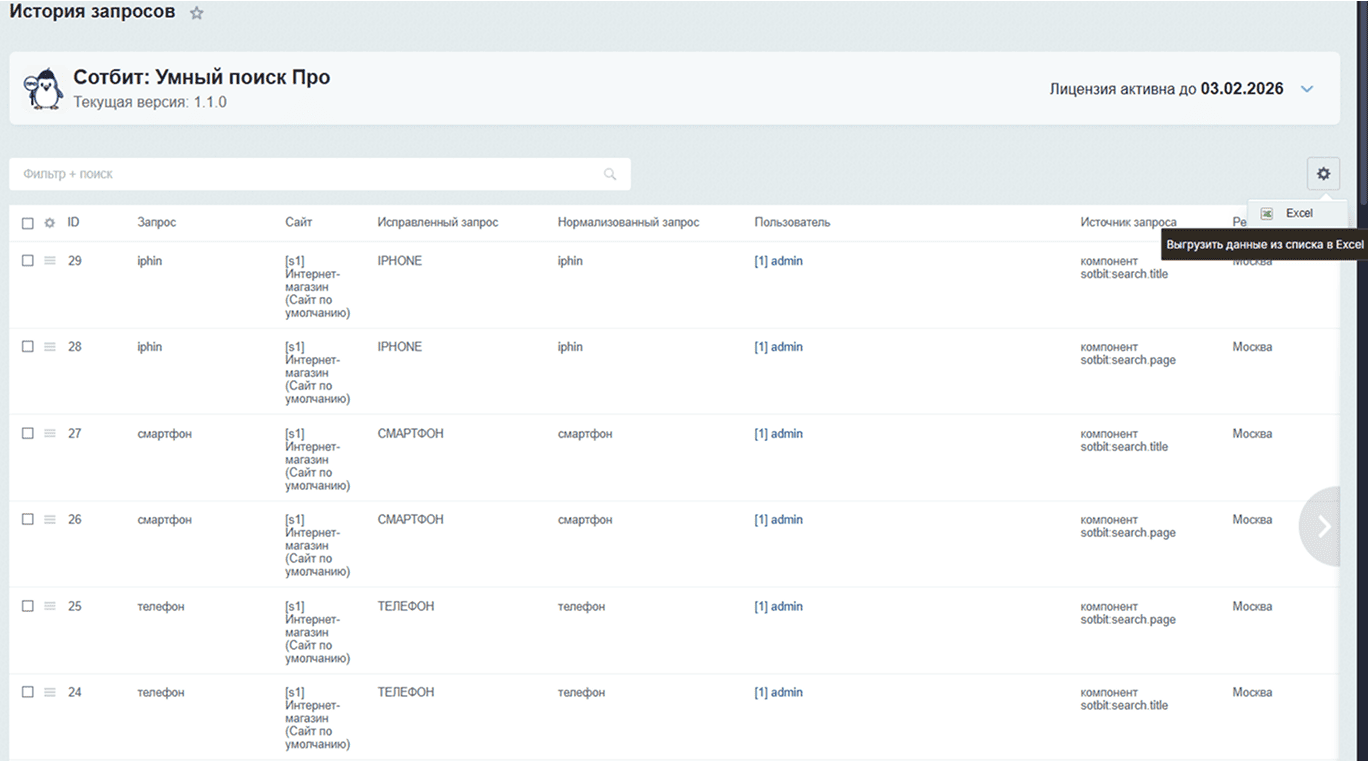1368x762 pixels.
Task: Open [1] admin link in row 28
Action: (778, 347)
